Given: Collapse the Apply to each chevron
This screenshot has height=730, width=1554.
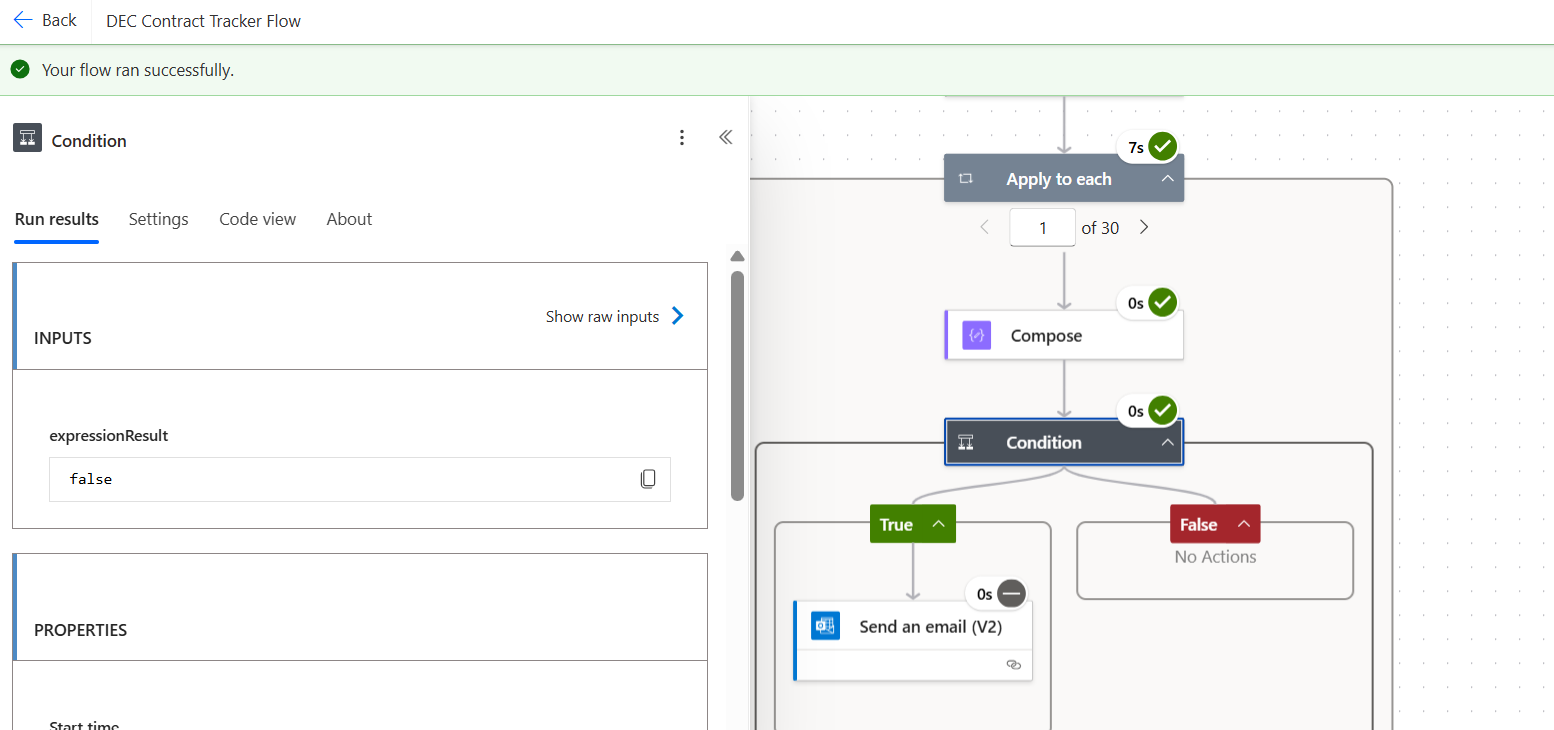Looking at the screenshot, I should click(1167, 178).
